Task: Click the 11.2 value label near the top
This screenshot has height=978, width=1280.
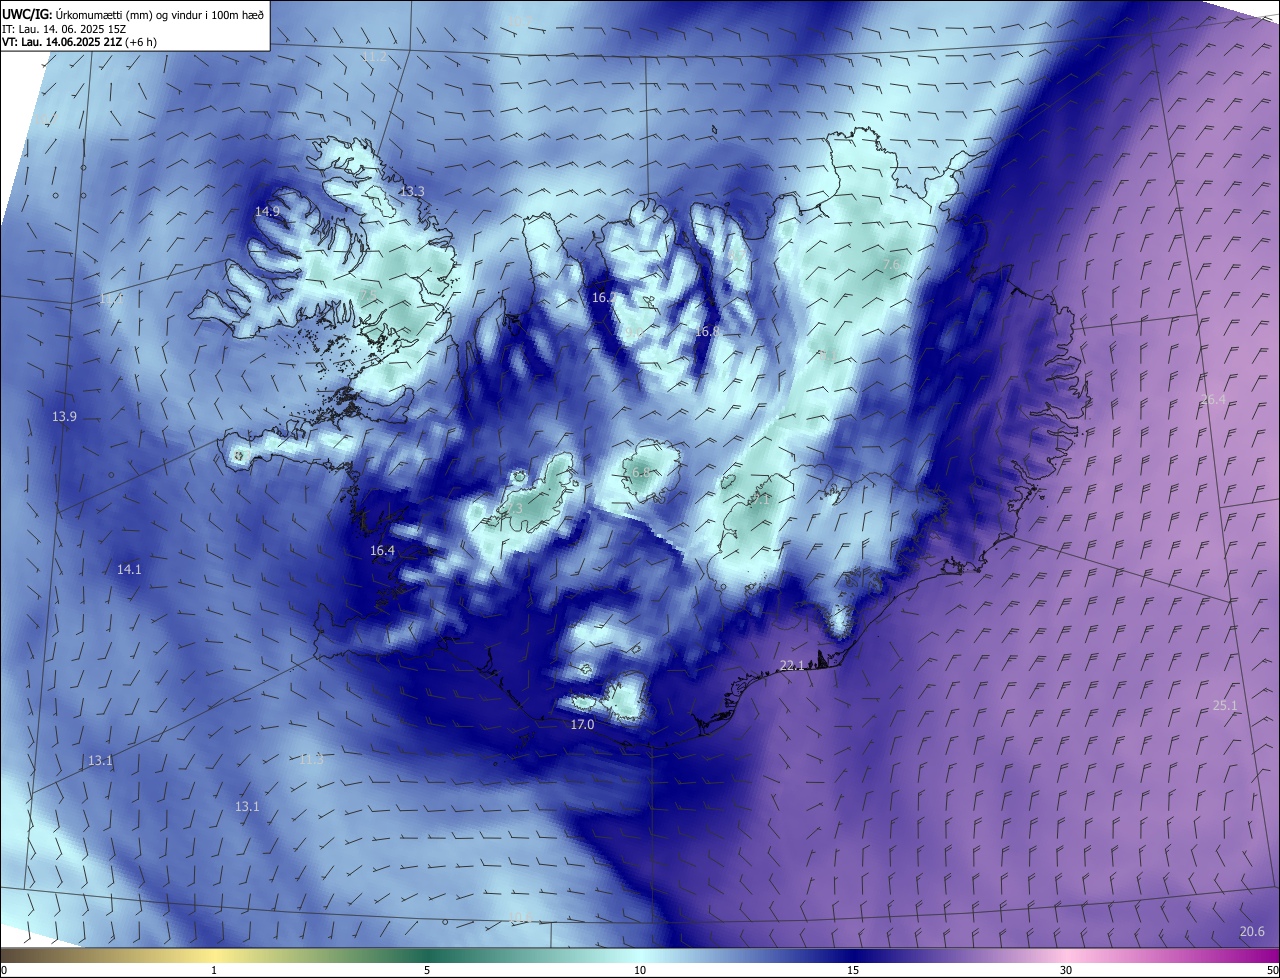Action: point(374,57)
